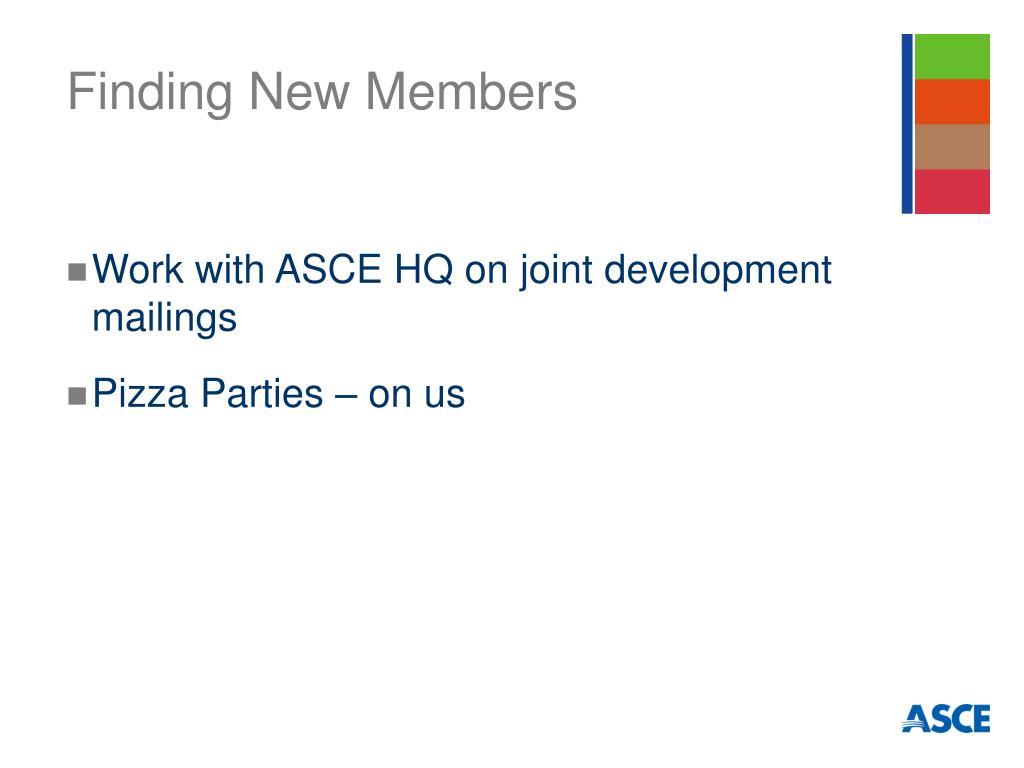Click the 'HQ' text in first bullet
This screenshot has width=1024, height=768.
click(423, 269)
